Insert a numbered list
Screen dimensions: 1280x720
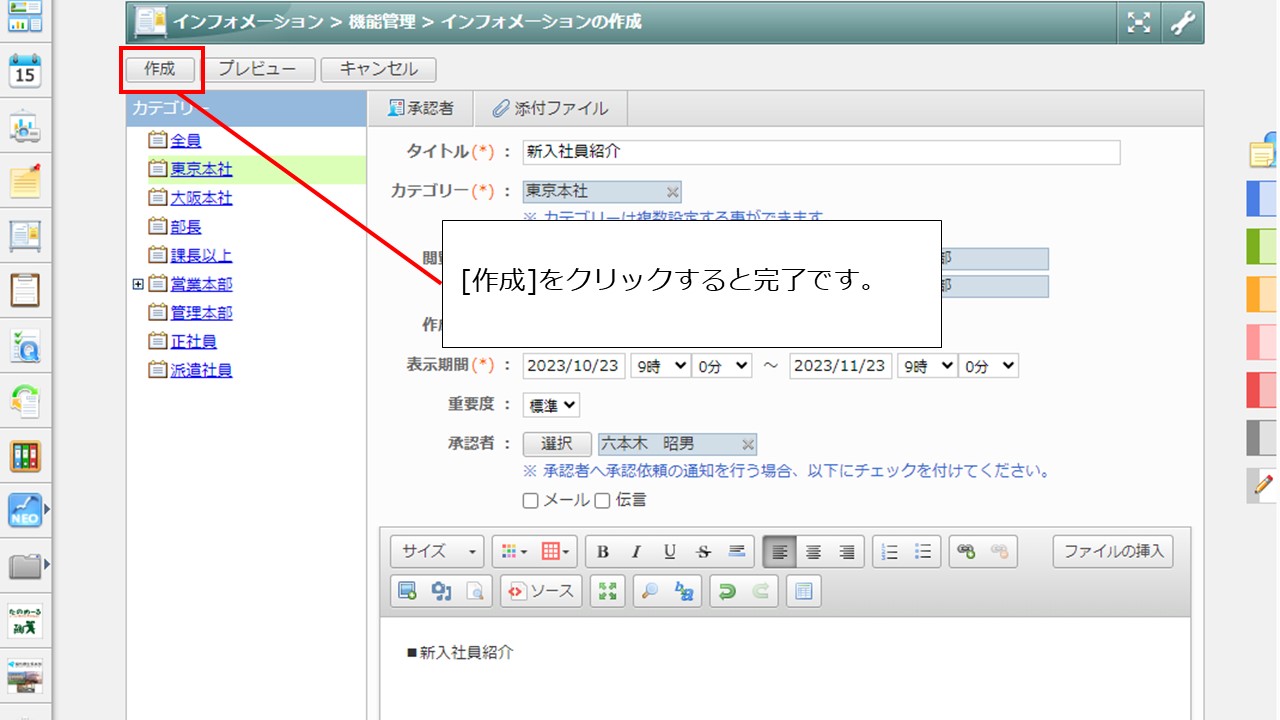pyautogui.click(x=890, y=552)
